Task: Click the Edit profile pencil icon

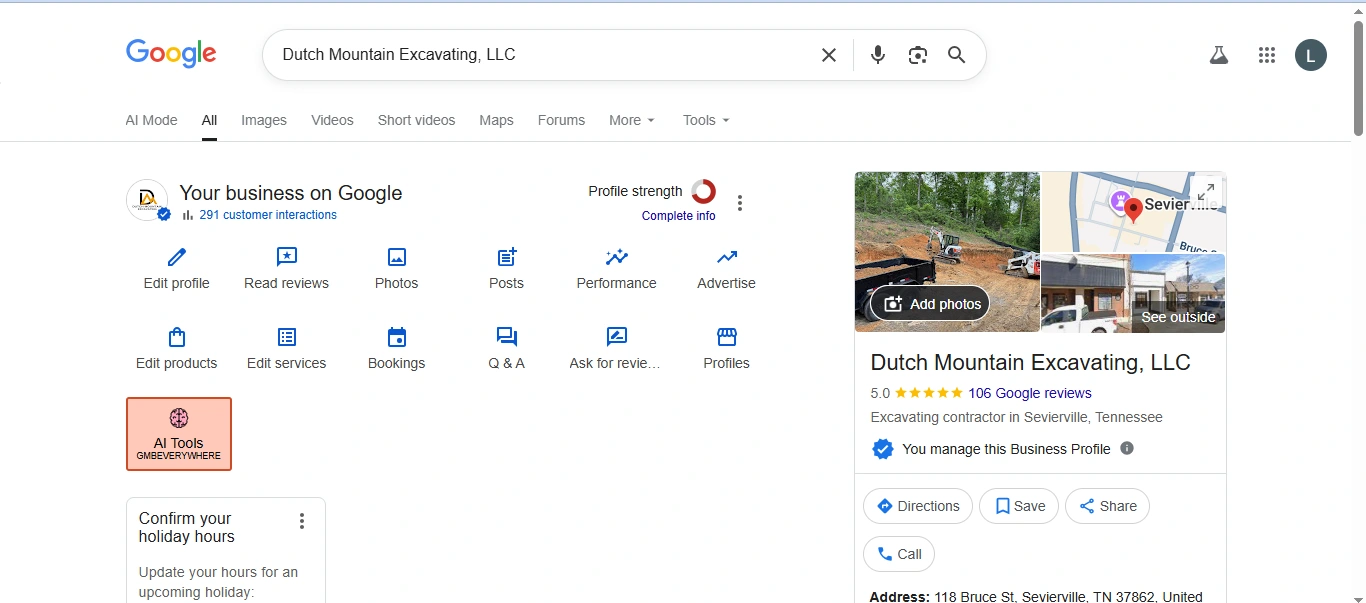Action: (x=177, y=257)
